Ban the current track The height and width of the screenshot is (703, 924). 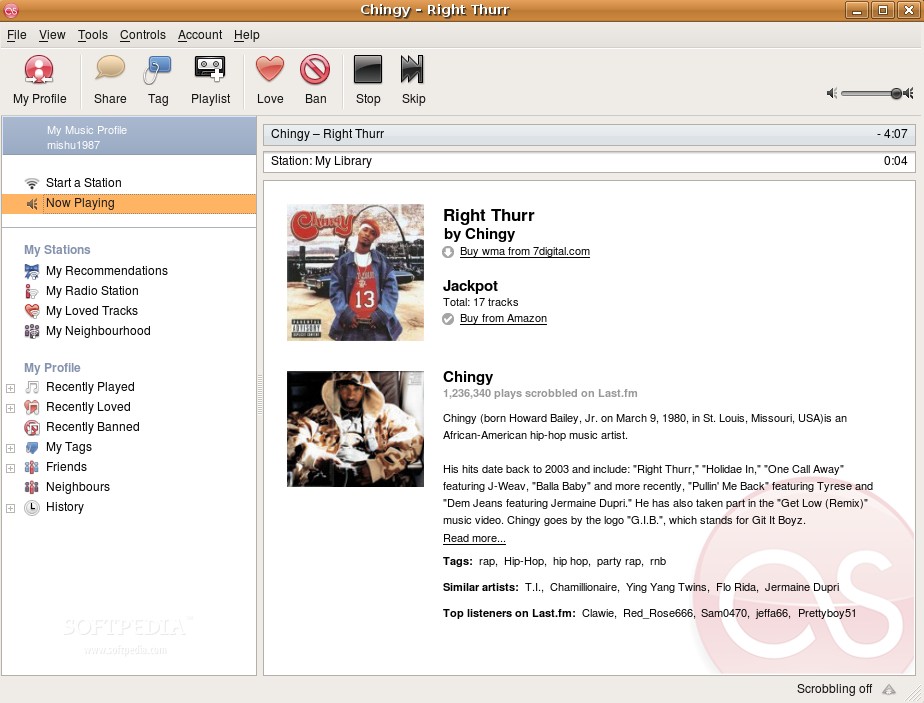315,80
